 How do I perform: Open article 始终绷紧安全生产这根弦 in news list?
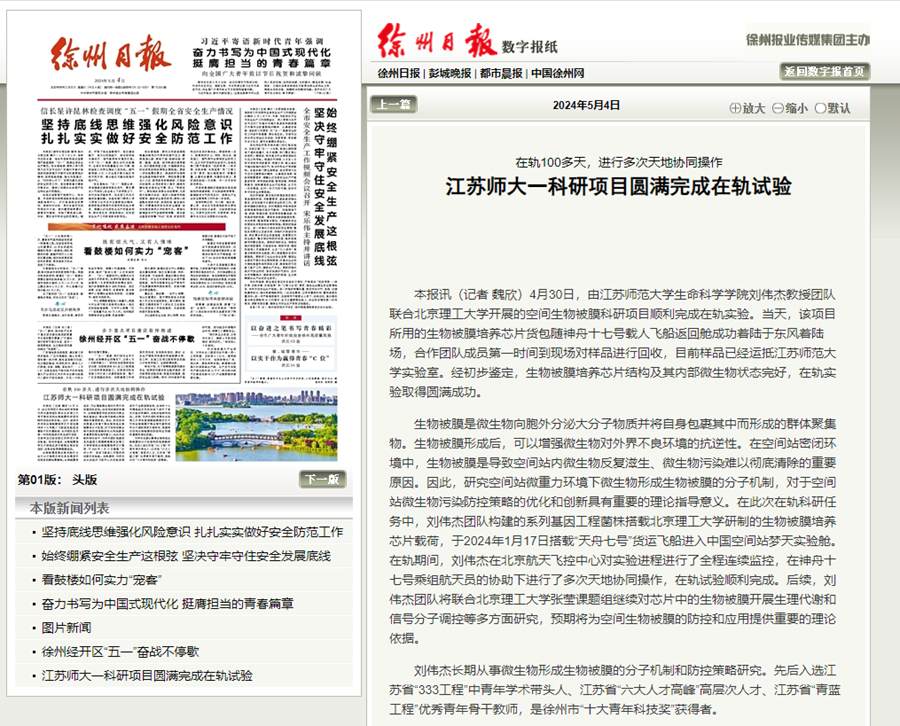coord(186,556)
